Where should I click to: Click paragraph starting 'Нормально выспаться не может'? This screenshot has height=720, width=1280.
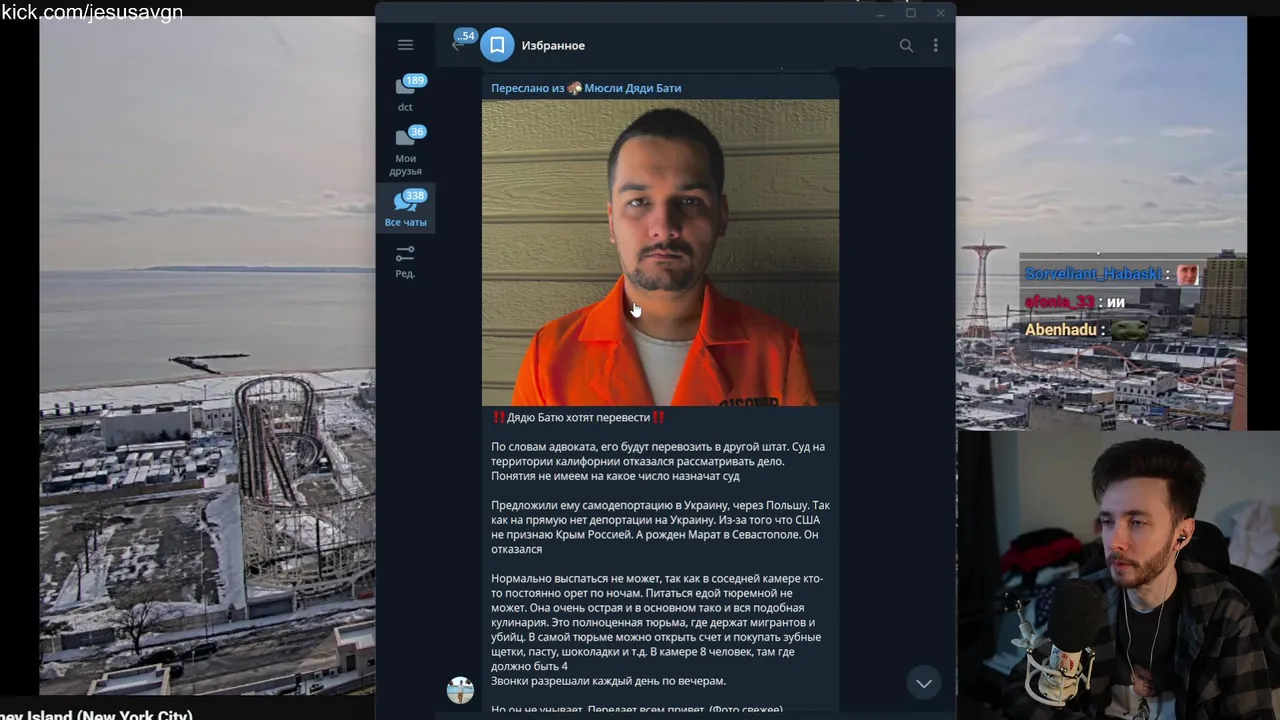tap(657, 622)
